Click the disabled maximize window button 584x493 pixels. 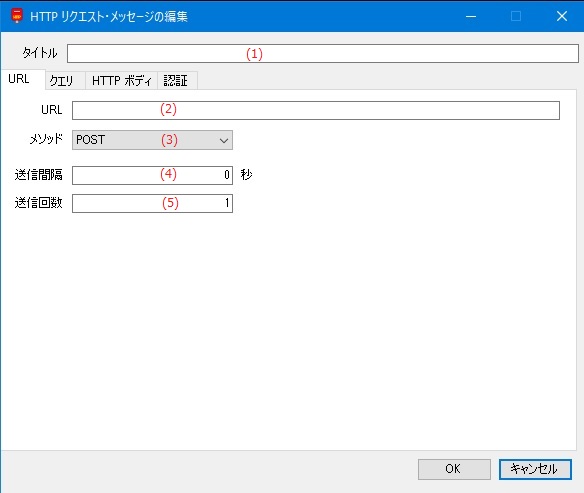pos(516,16)
